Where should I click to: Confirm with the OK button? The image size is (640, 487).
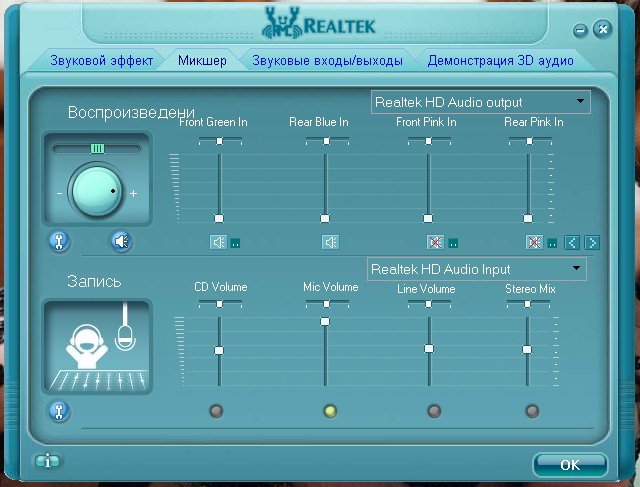[x=570, y=465]
